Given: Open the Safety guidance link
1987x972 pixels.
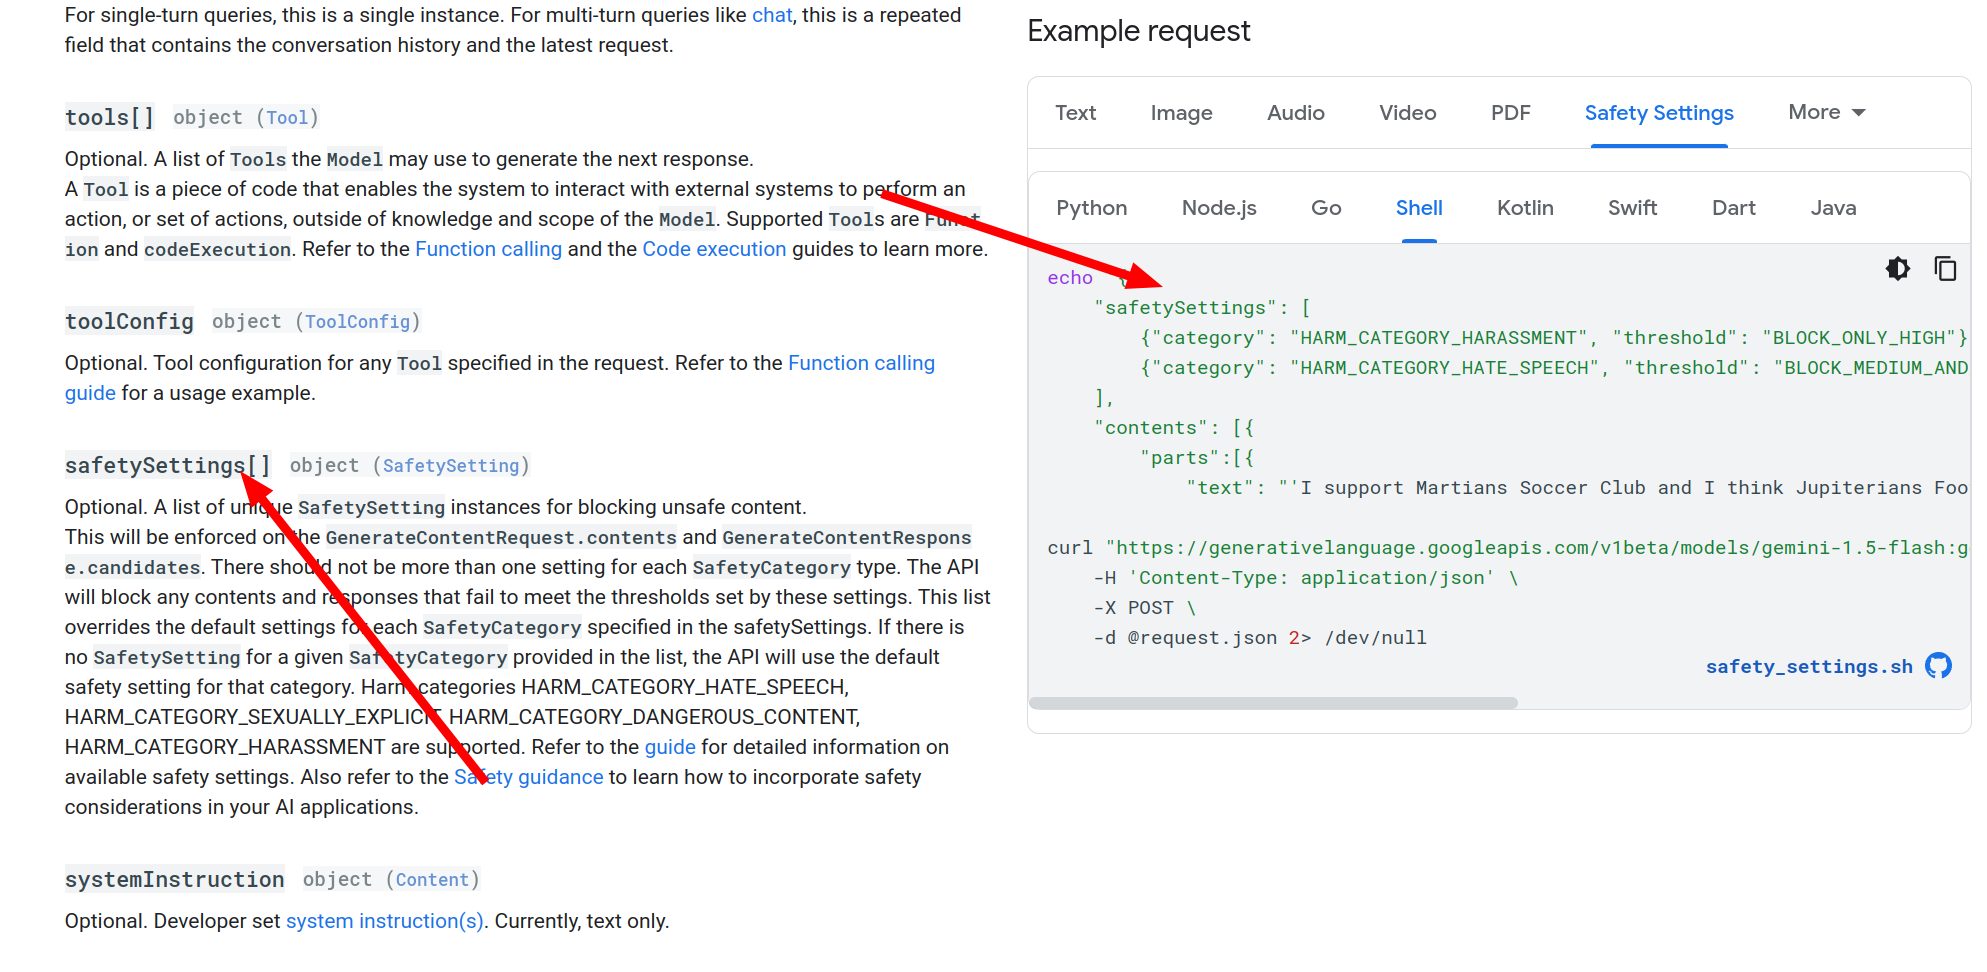Looking at the screenshot, I should coord(528,777).
